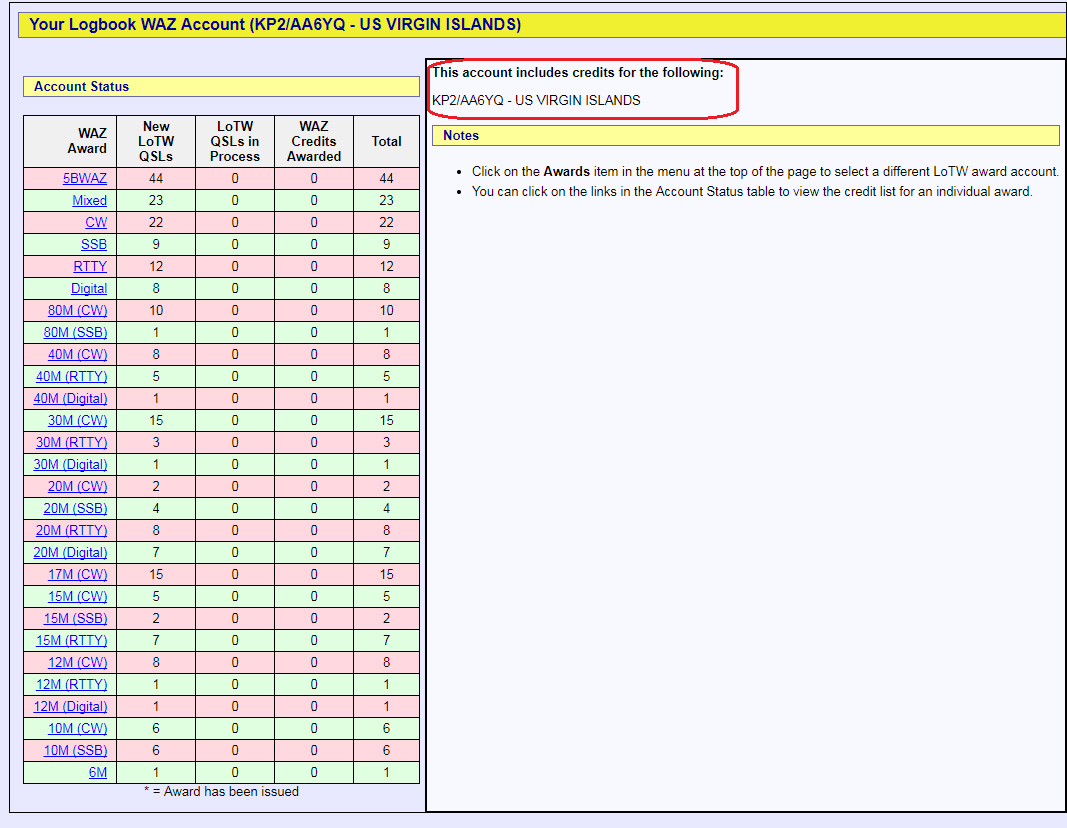Click the KP2/AA6YQ - US VIRGIN ISLANDS text

[x=536, y=100]
